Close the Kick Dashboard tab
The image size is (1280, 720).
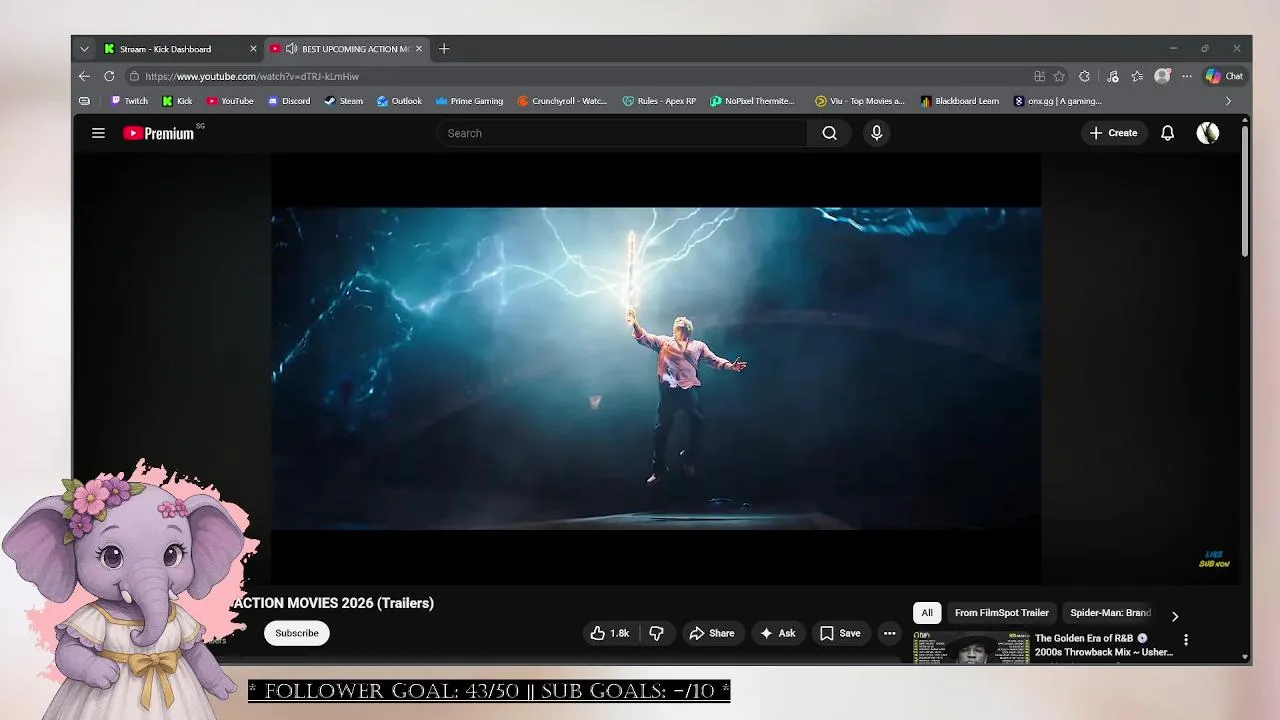click(253, 48)
